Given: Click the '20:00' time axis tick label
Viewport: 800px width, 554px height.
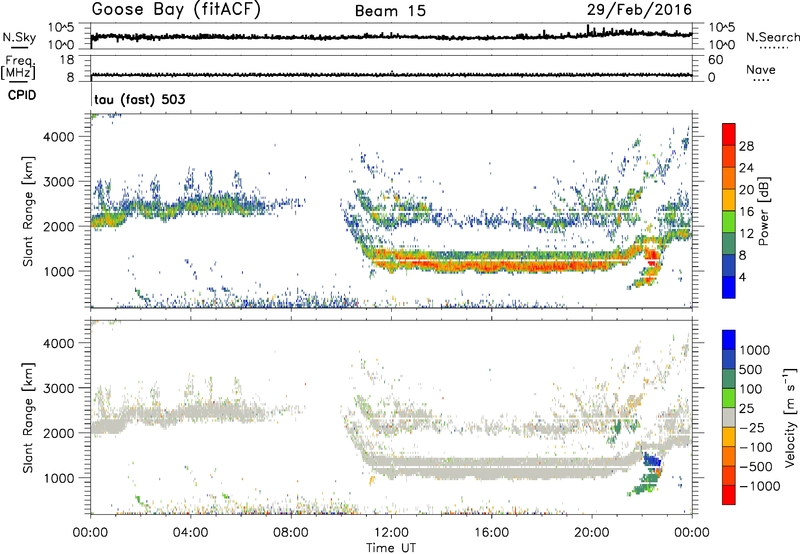Looking at the screenshot, I should pyautogui.click(x=592, y=533).
